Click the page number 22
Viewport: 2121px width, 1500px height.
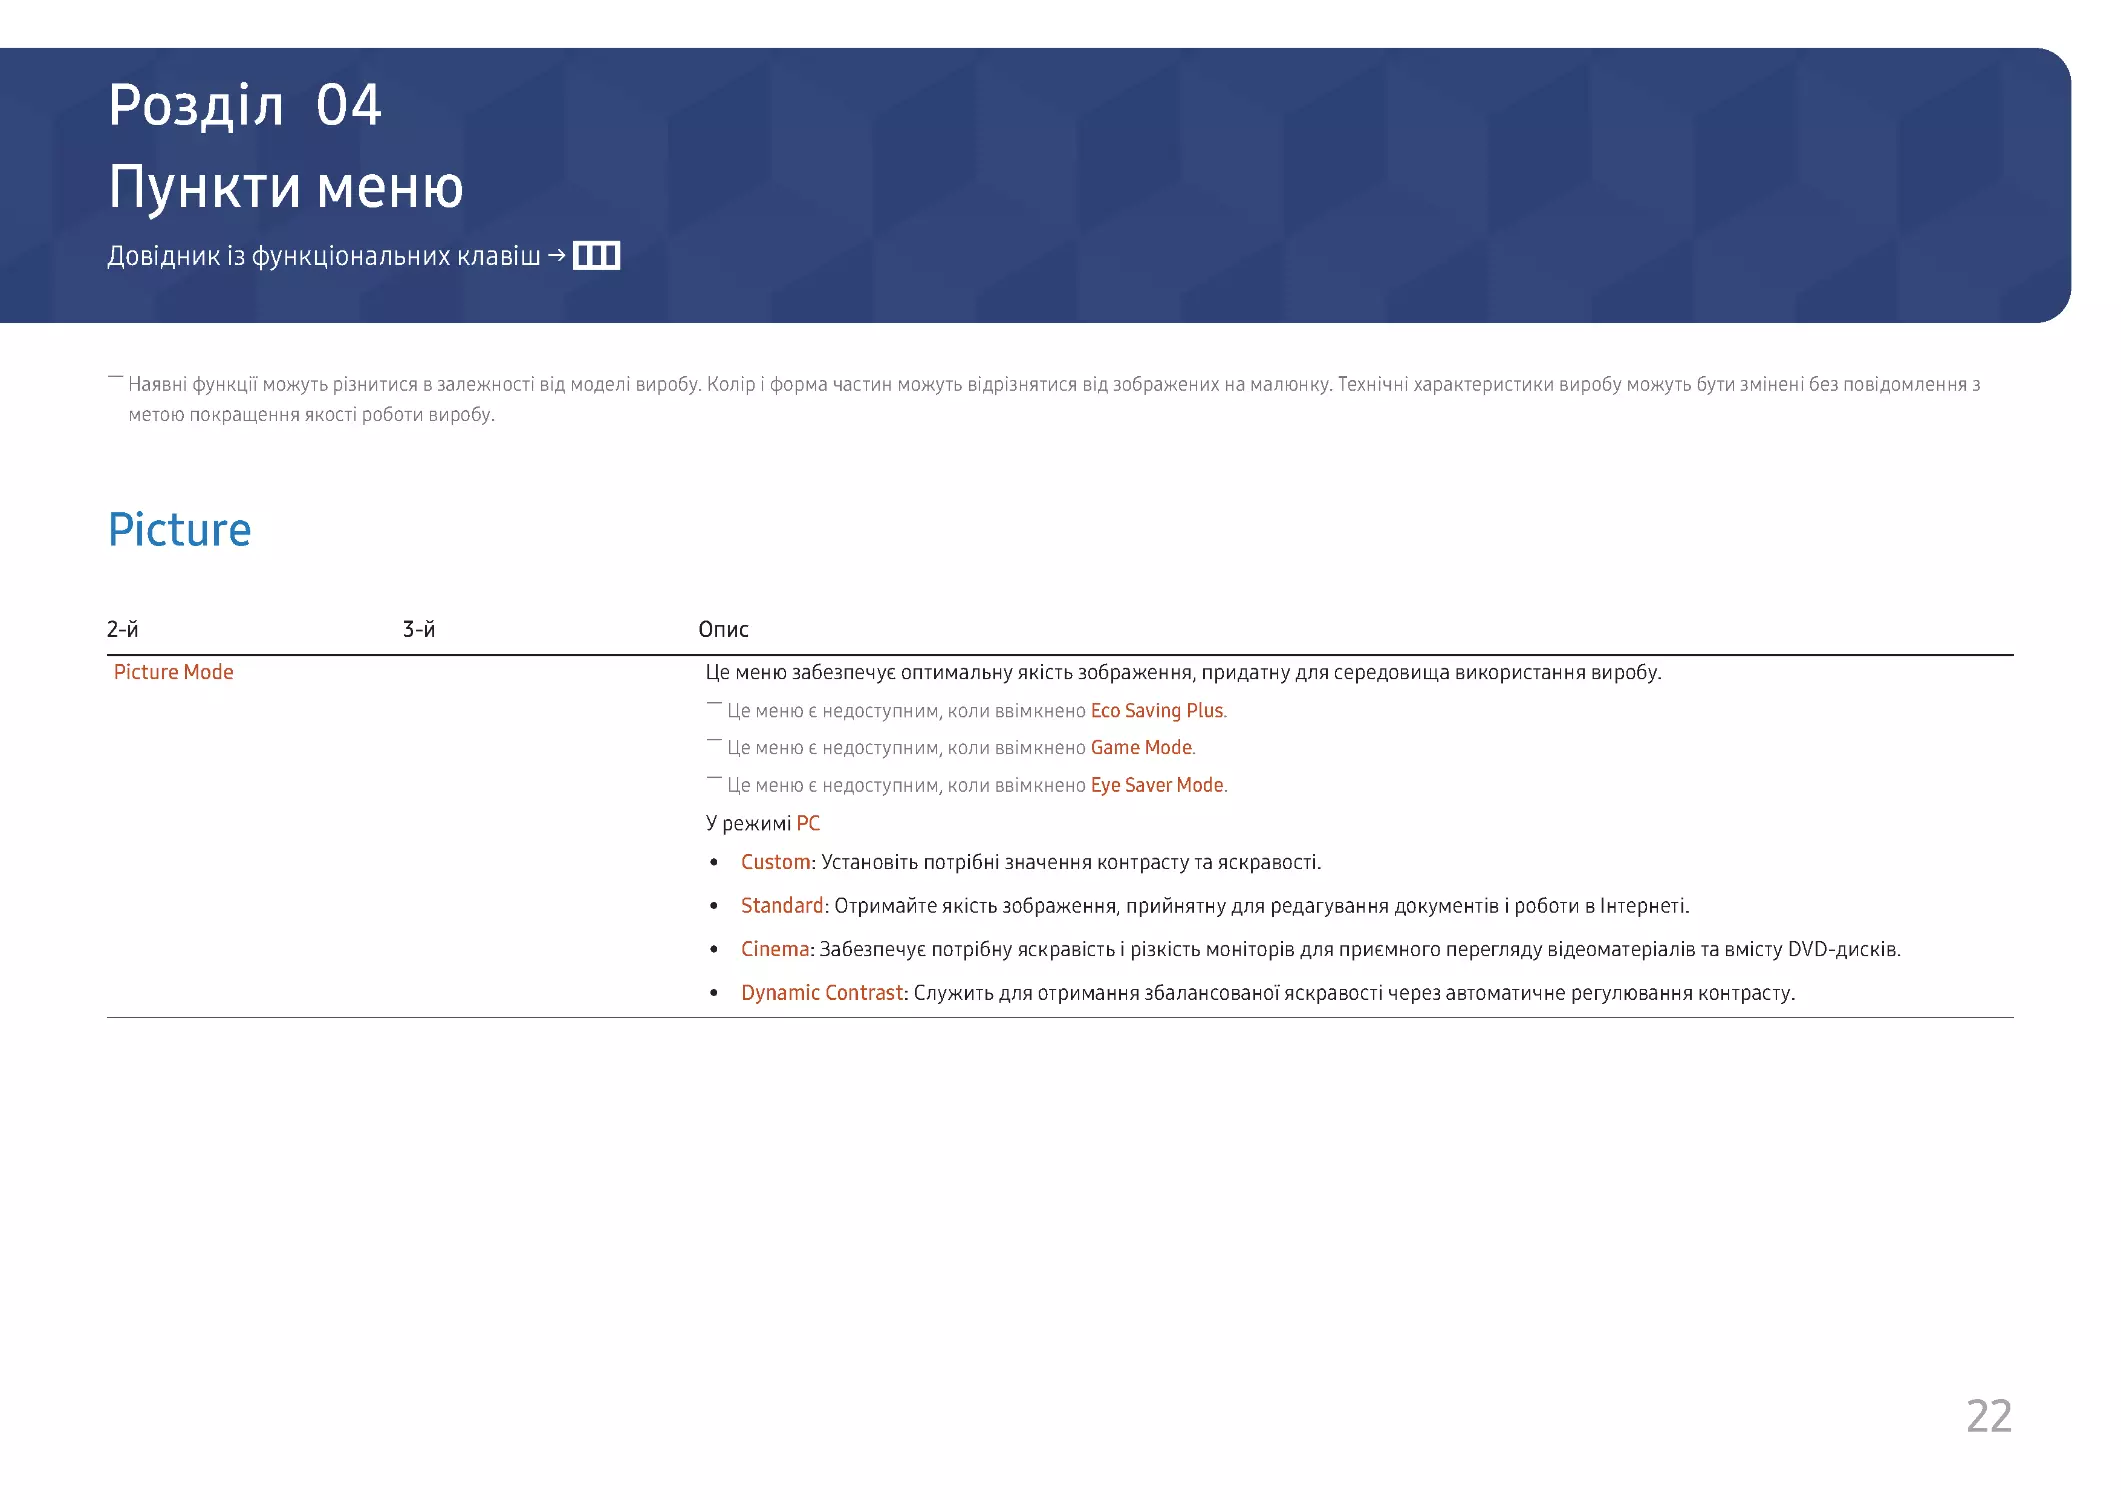(1988, 1416)
